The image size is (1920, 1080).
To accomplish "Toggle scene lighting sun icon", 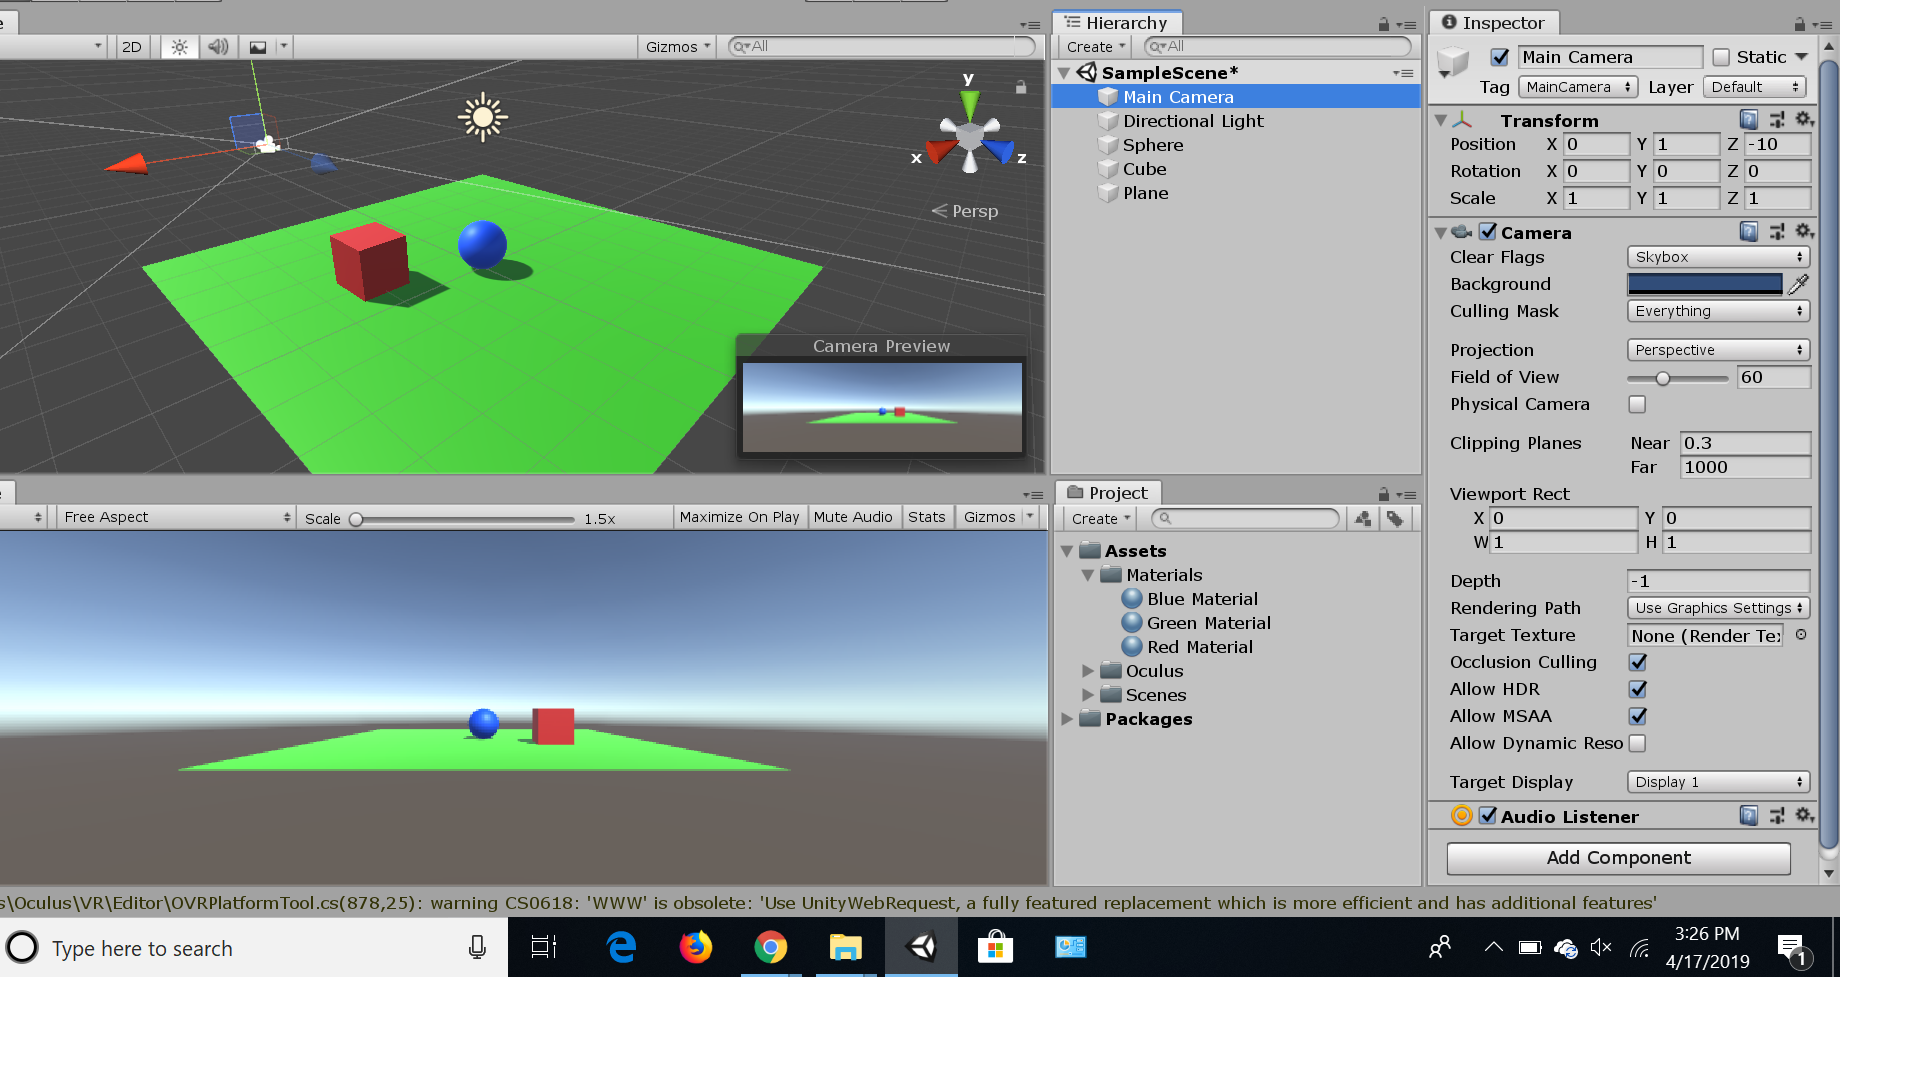I will (179, 47).
